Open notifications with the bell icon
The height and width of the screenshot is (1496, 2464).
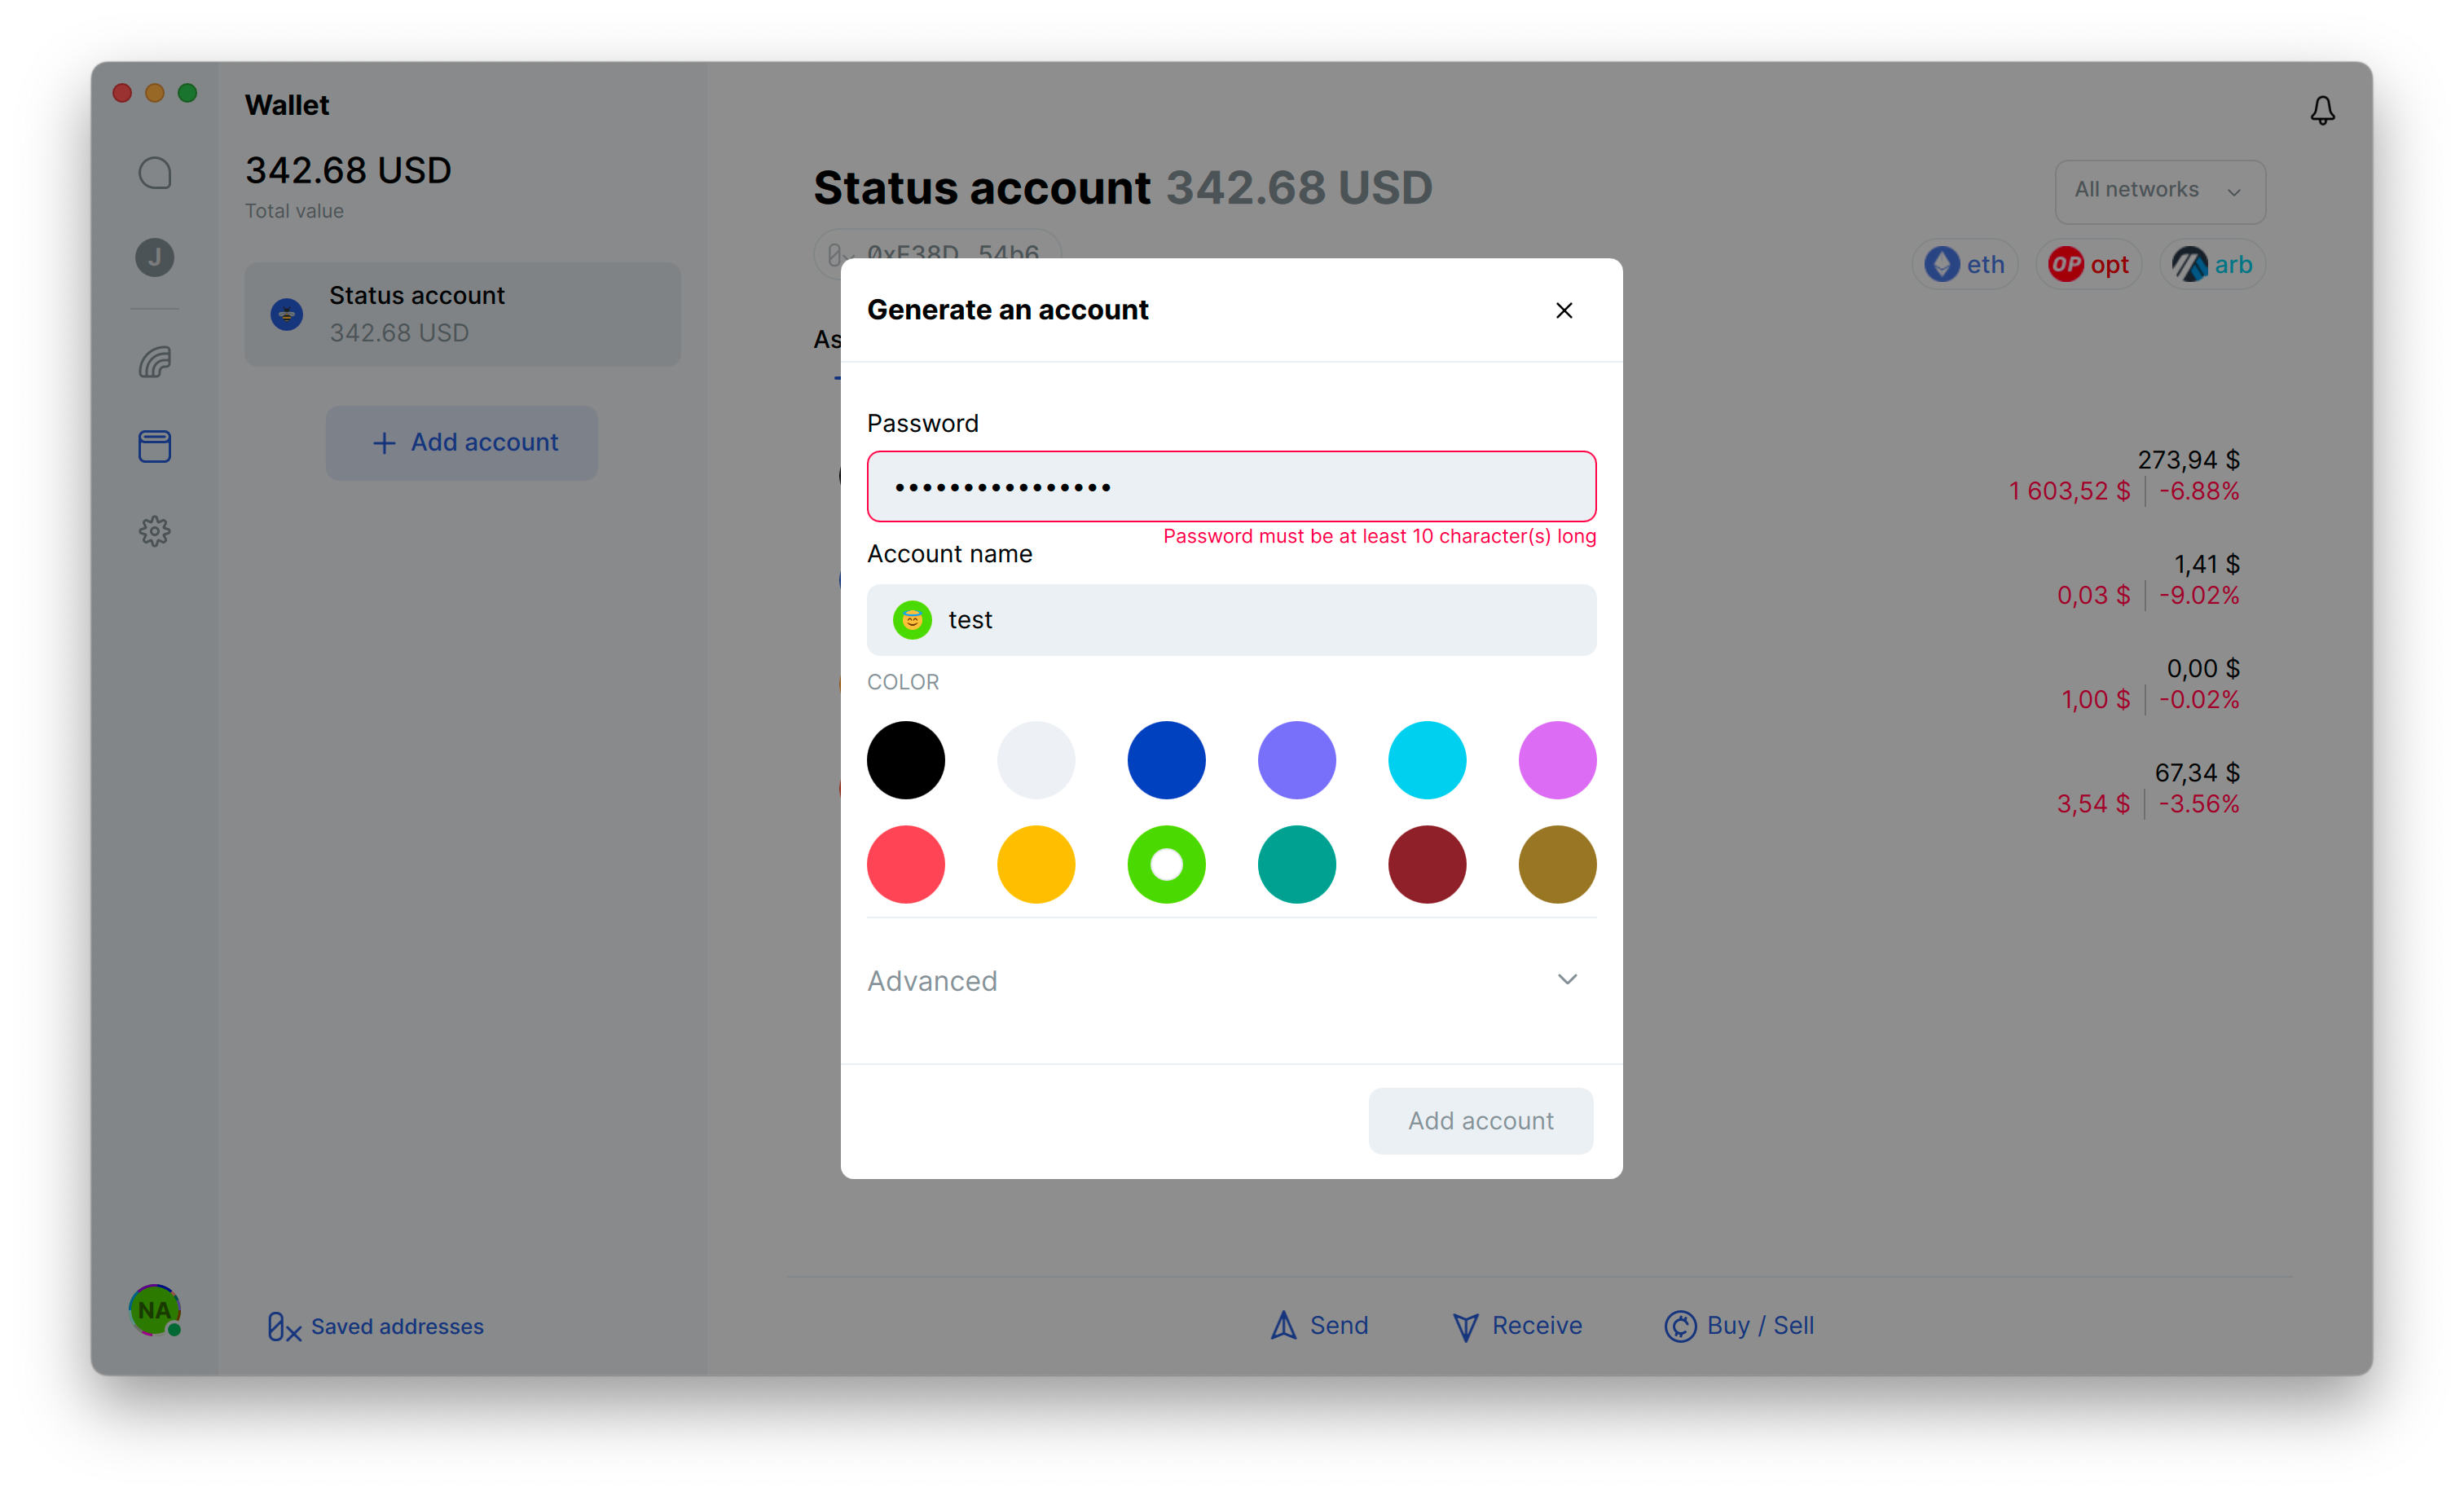coord(2323,110)
